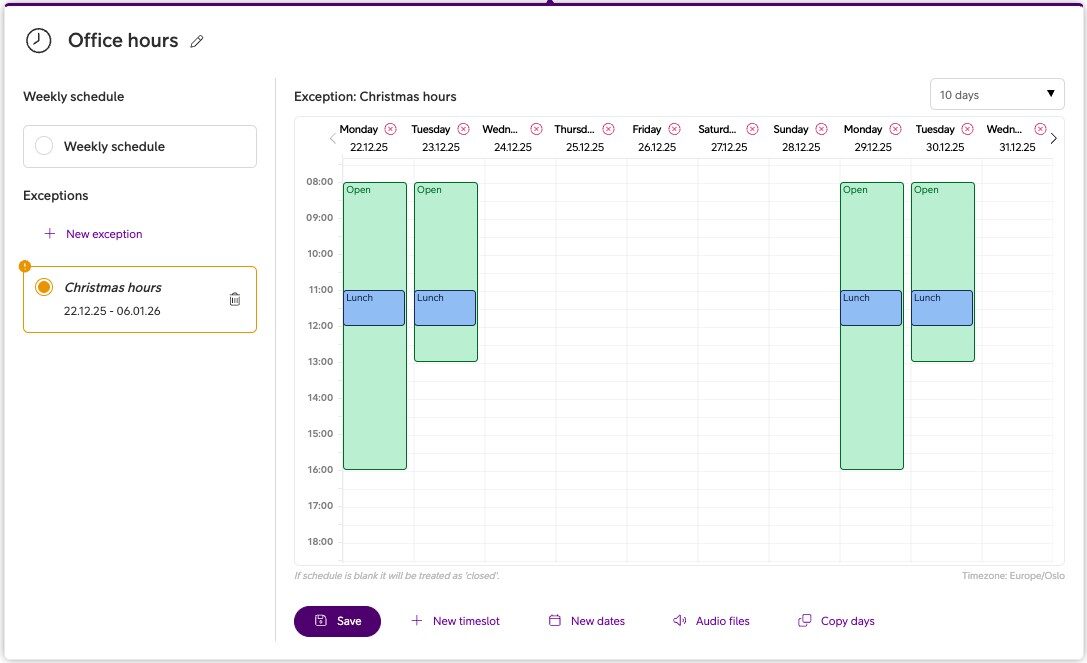Delete Christmas hours using the trash icon
This screenshot has height=663, width=1087.
pos(235,299)
